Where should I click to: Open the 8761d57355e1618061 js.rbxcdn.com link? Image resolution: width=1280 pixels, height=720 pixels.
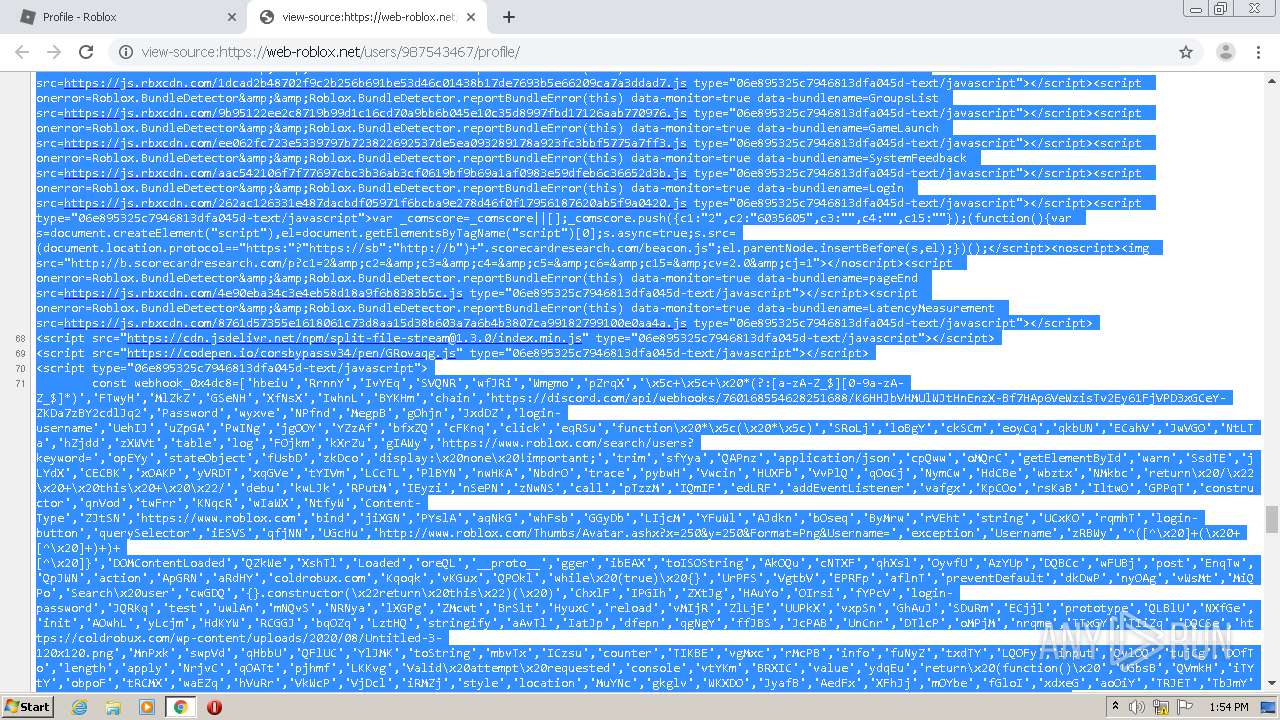coord(375,323)
